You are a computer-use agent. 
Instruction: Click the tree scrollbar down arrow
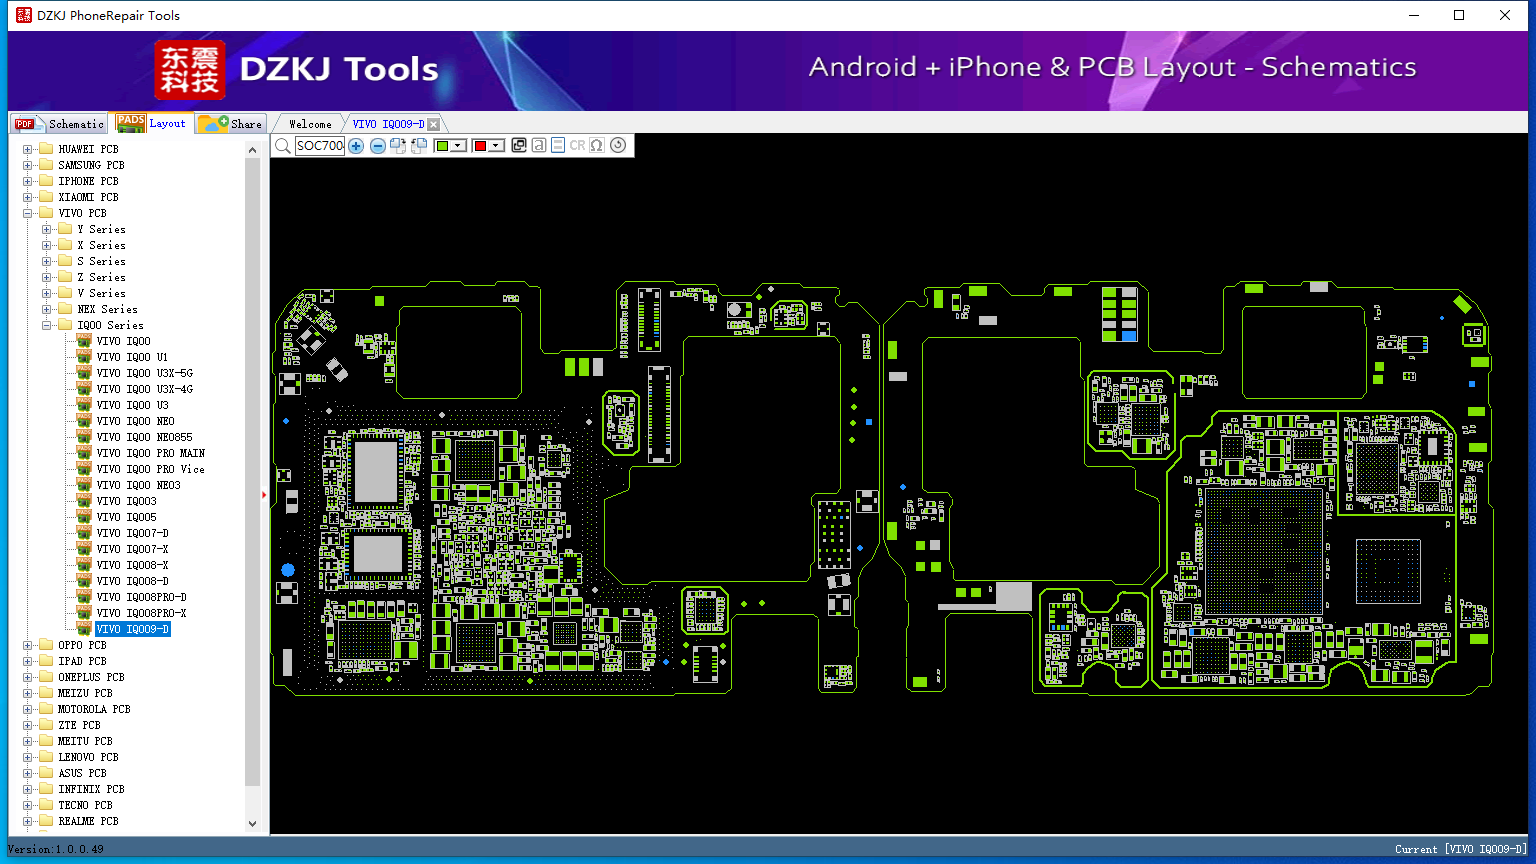coord(252,823)
